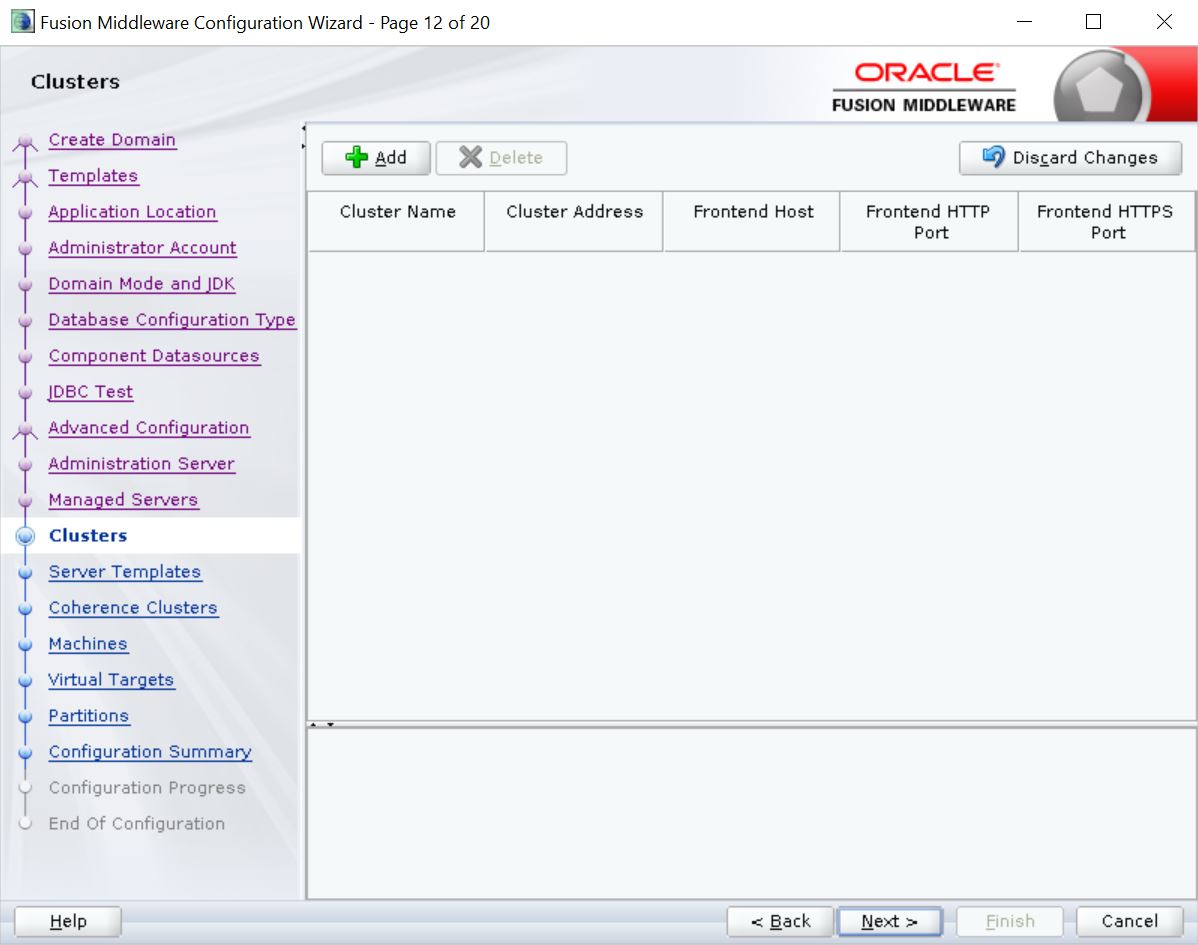This screenshot has height=945, width=1198.
Task: Click the wizard application icon in title bar
Action: [x=22, y=21]
